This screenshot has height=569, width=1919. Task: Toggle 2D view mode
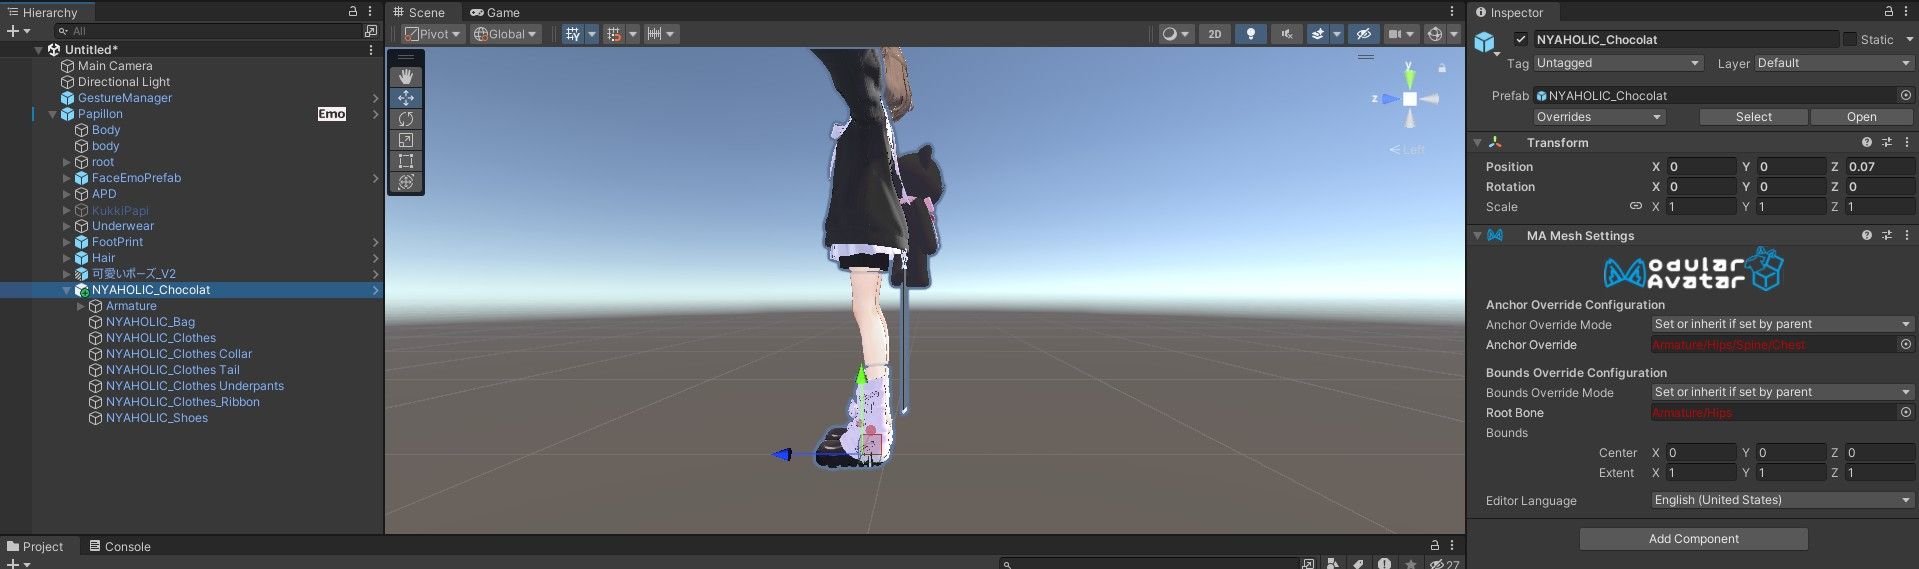tap(1215, 34)
